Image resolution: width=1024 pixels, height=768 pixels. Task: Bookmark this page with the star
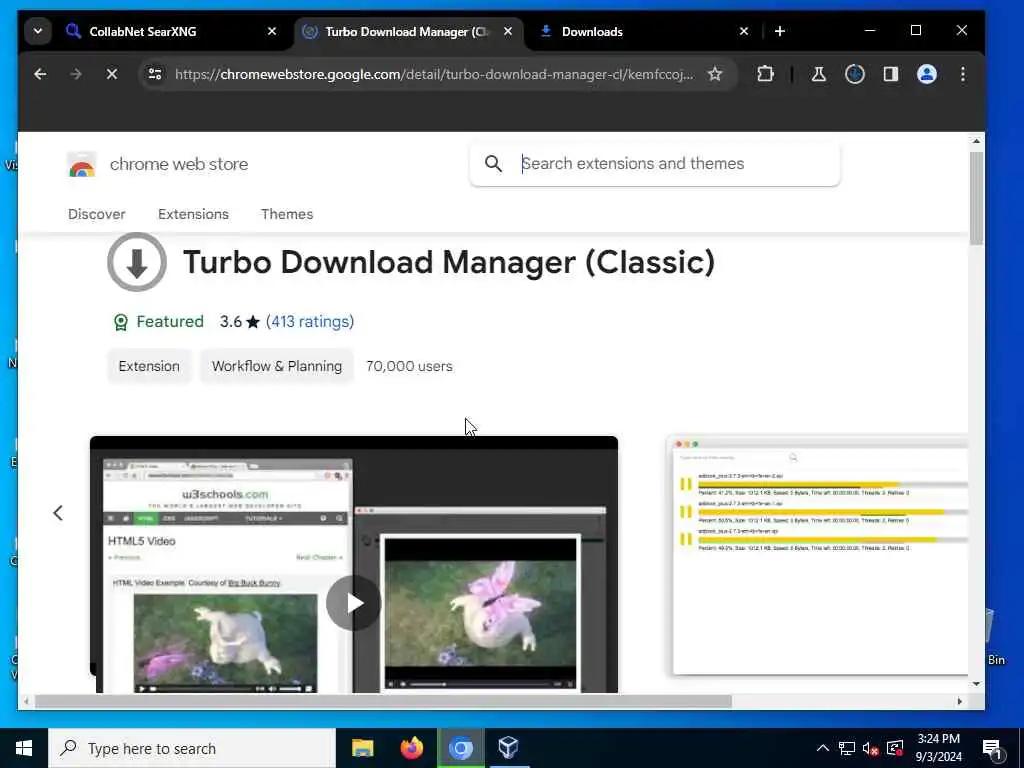click(715, 74)
